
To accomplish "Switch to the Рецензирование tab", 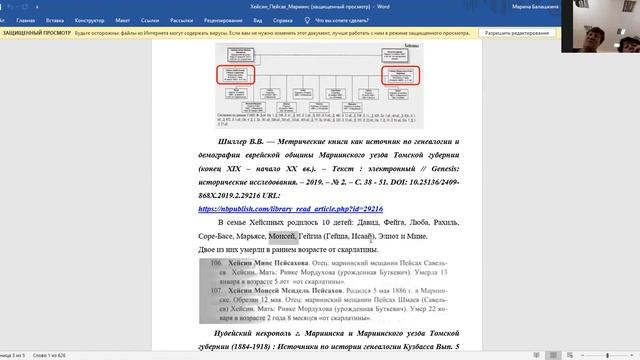I will pos(223,20).
